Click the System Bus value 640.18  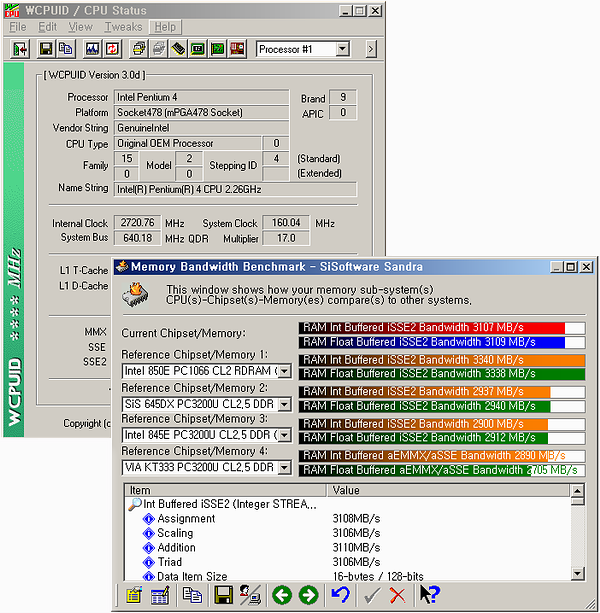137,238
